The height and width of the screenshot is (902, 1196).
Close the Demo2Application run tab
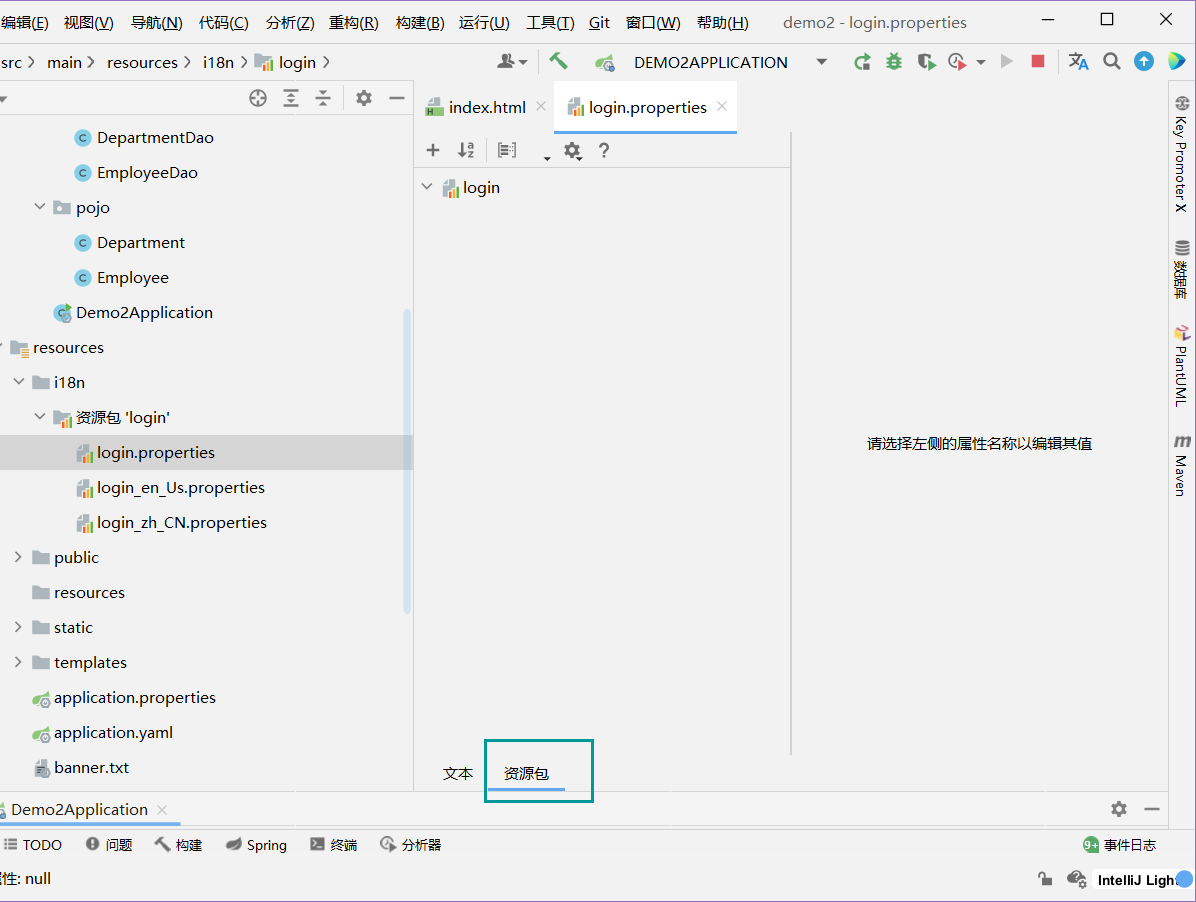coord(162,810)
